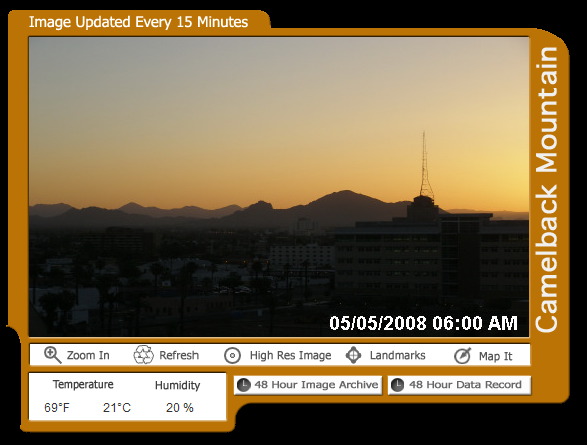Viewport: 587px width, 445px height.
Task: Choose the Refresh text link
Action: (x=179, y=355)
